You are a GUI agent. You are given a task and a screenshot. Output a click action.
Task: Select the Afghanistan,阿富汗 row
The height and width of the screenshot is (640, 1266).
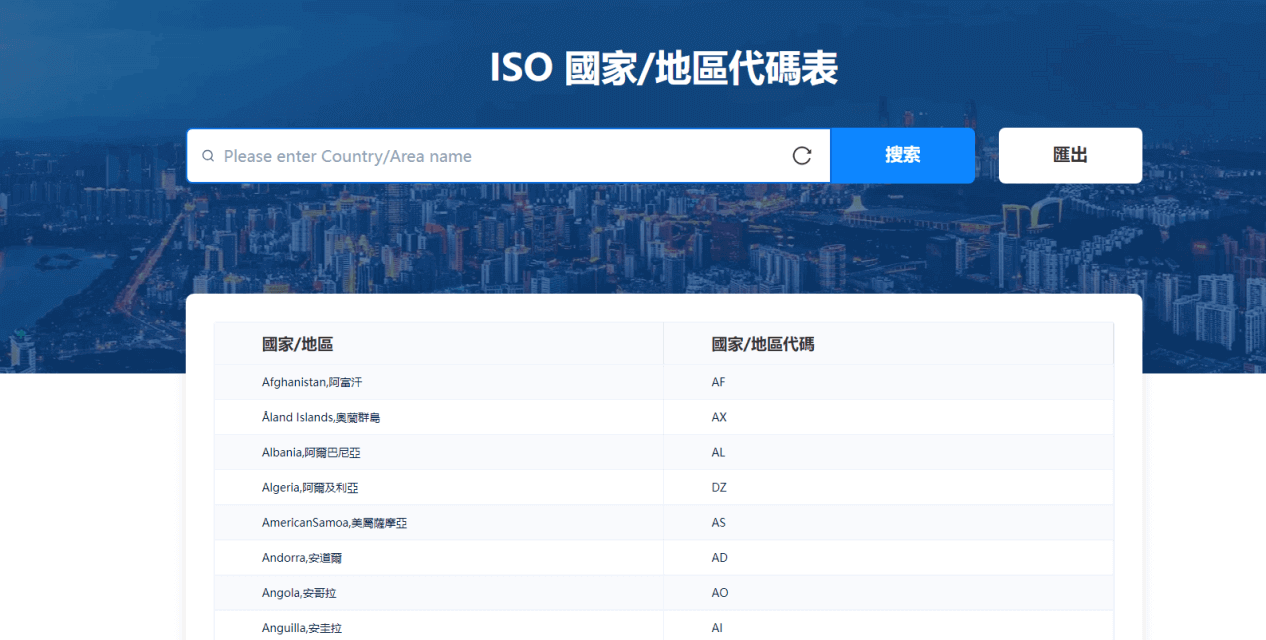[305, 382]
